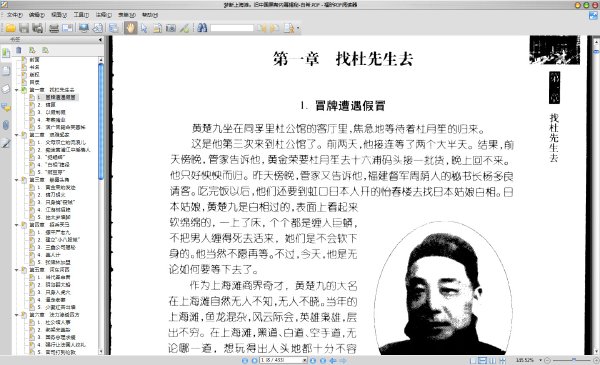600x365 pixels.
Task: Click in the toolbar search text field
Action: pos(232,28)
